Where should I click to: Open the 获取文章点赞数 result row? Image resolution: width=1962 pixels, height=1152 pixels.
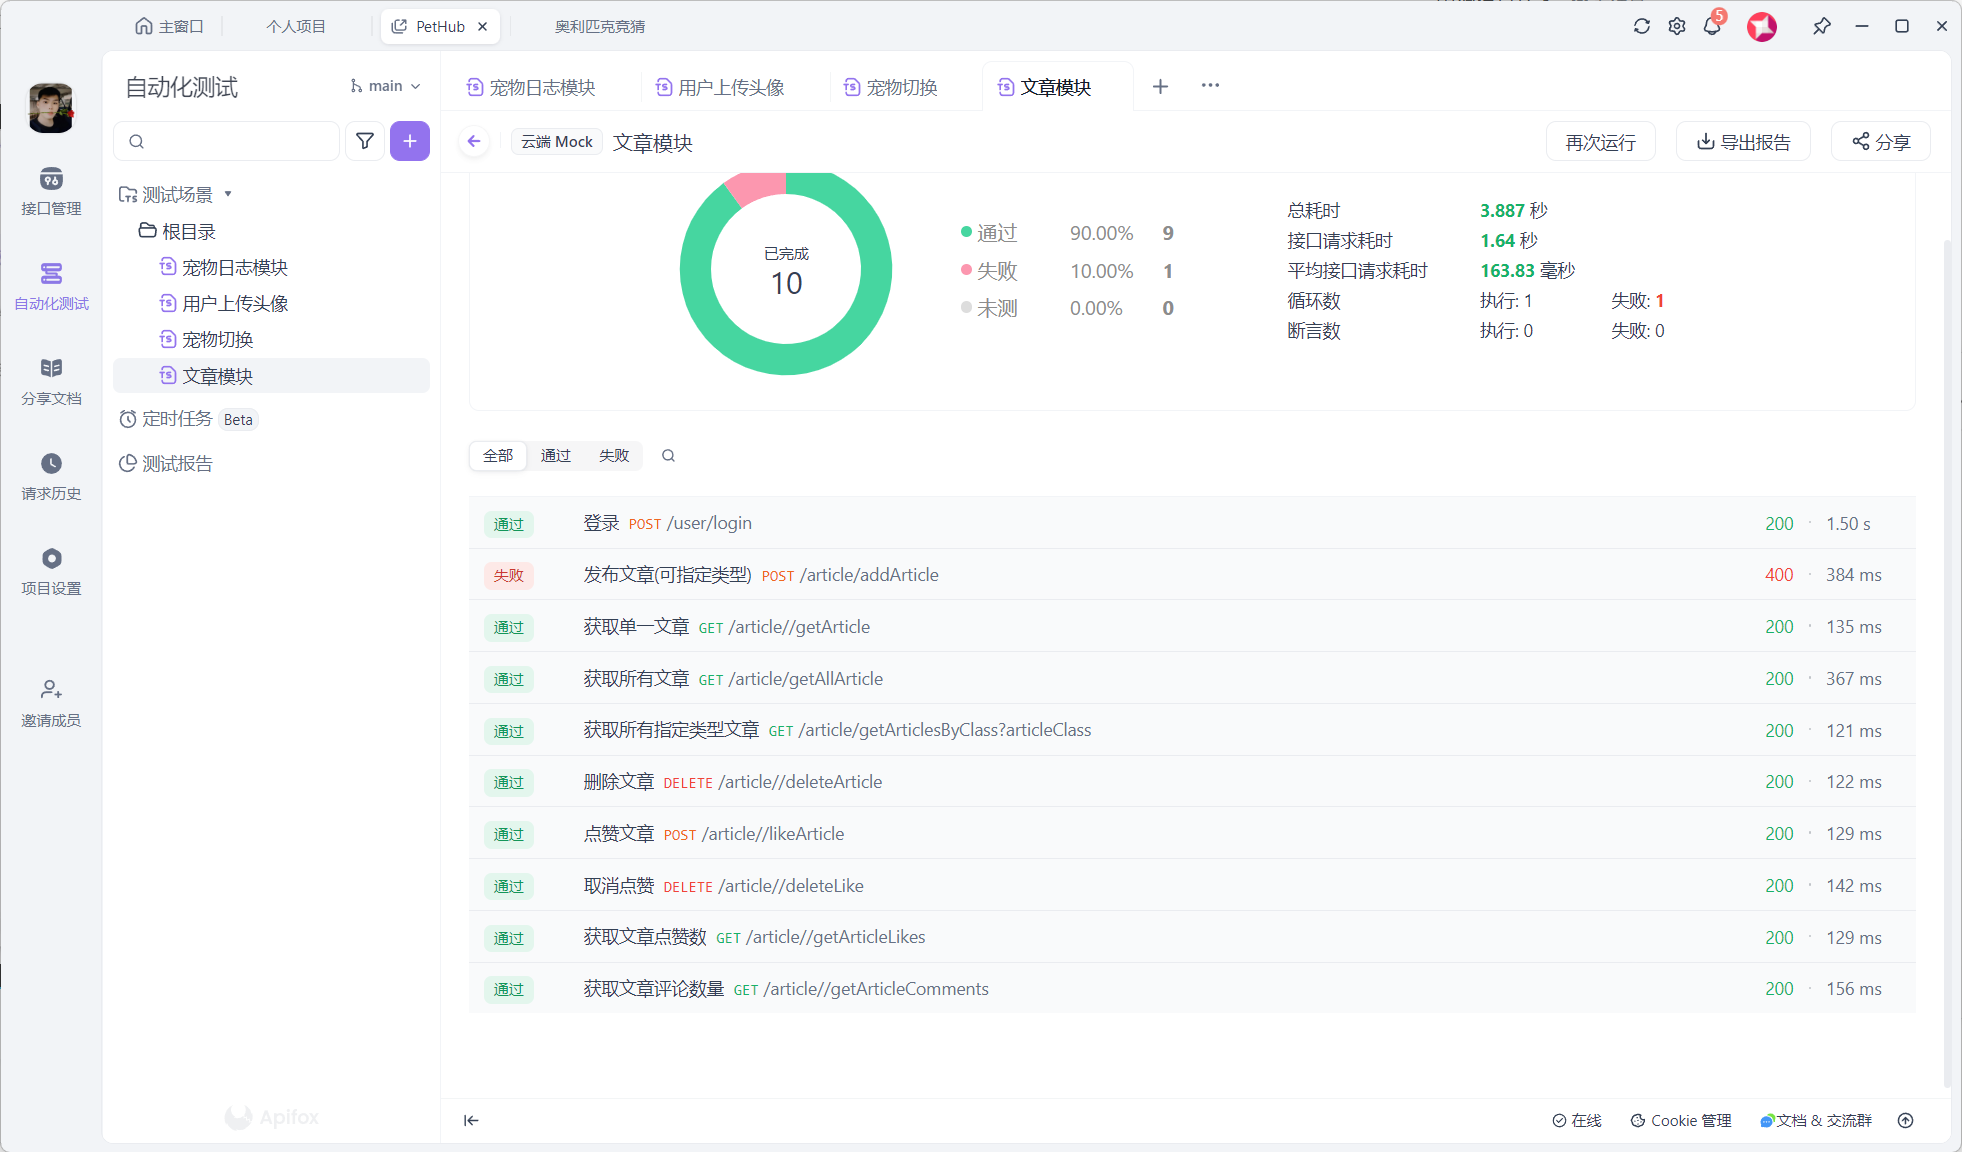(1192, 937)
